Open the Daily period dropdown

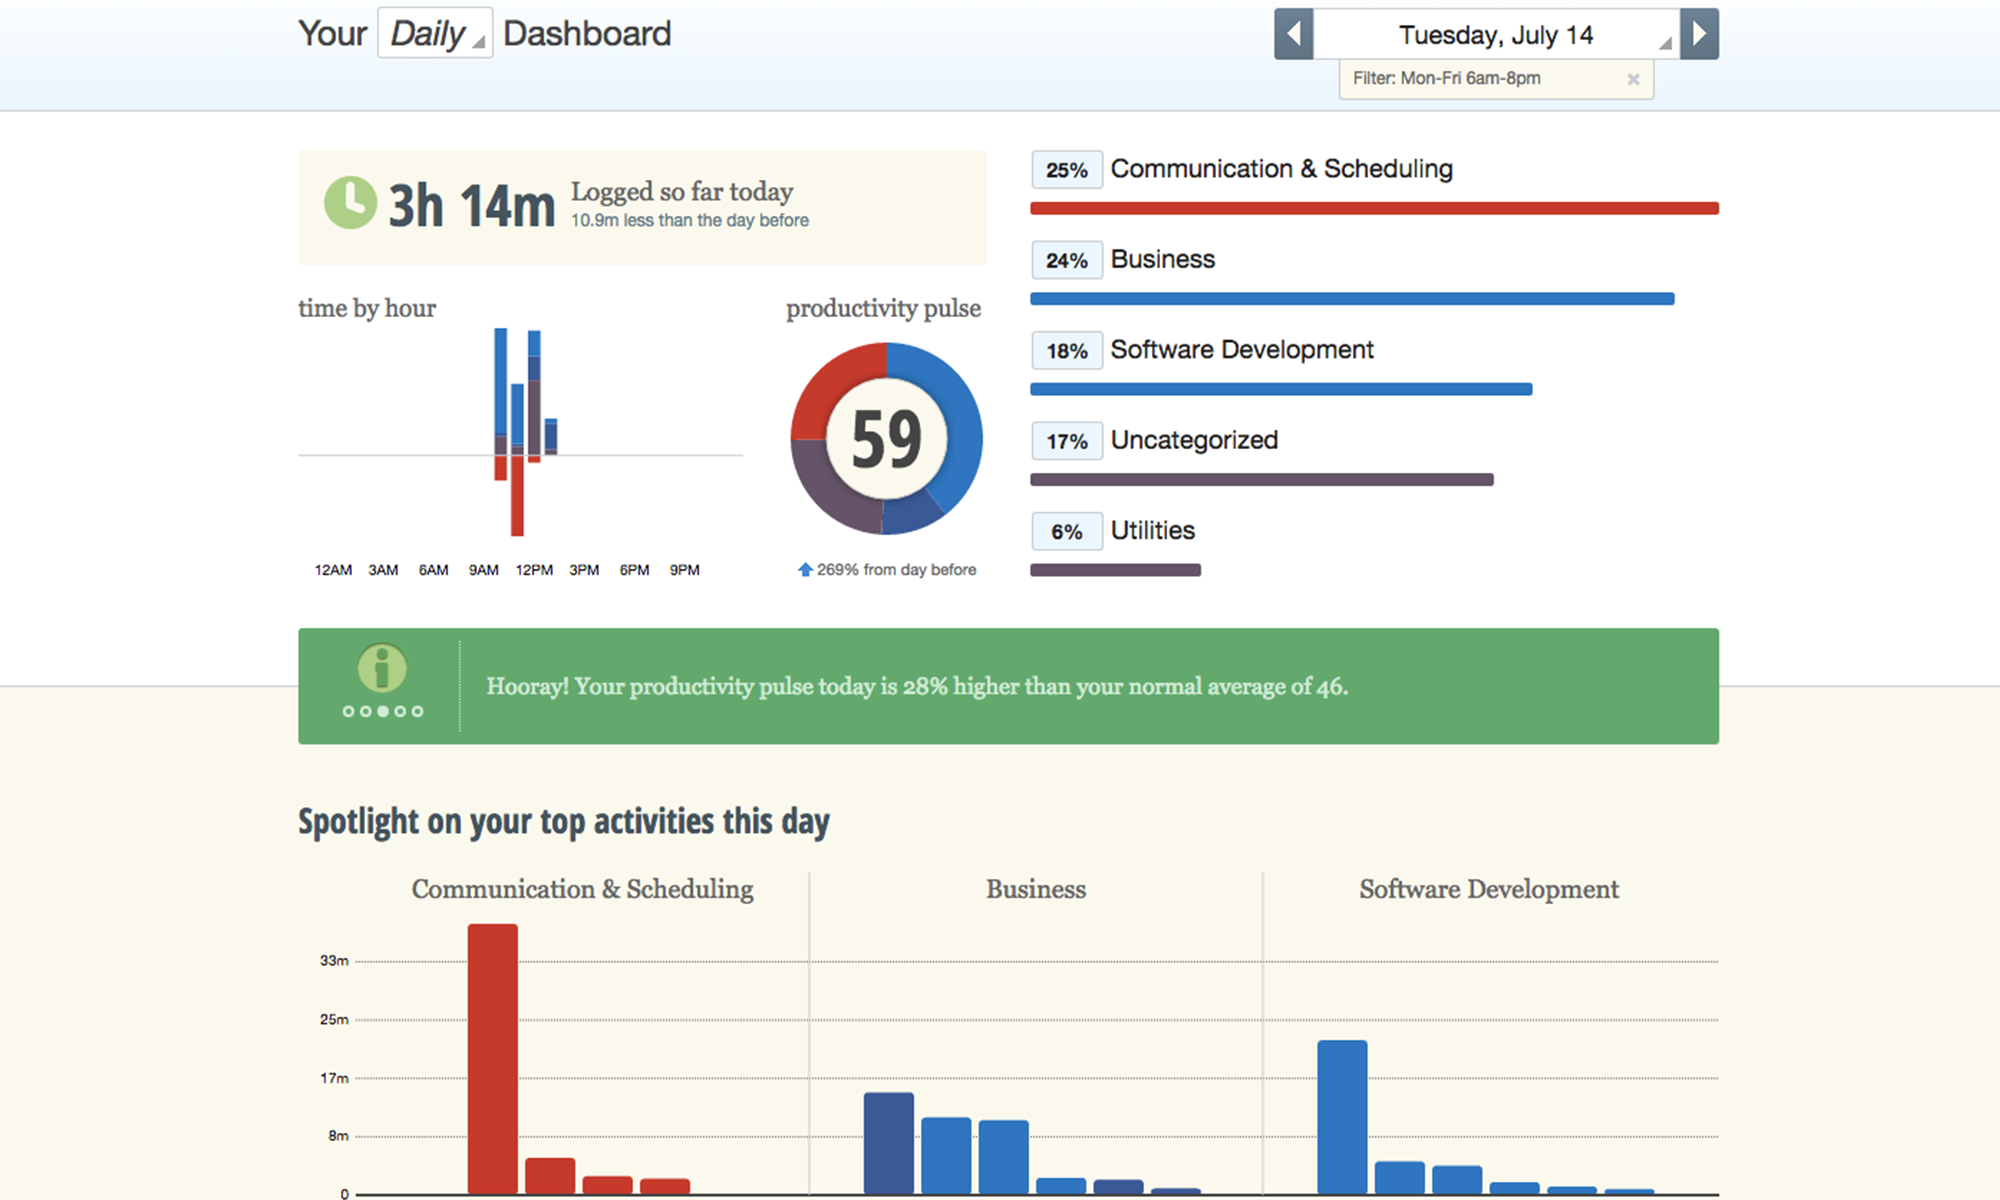click(x=435, y=33)
